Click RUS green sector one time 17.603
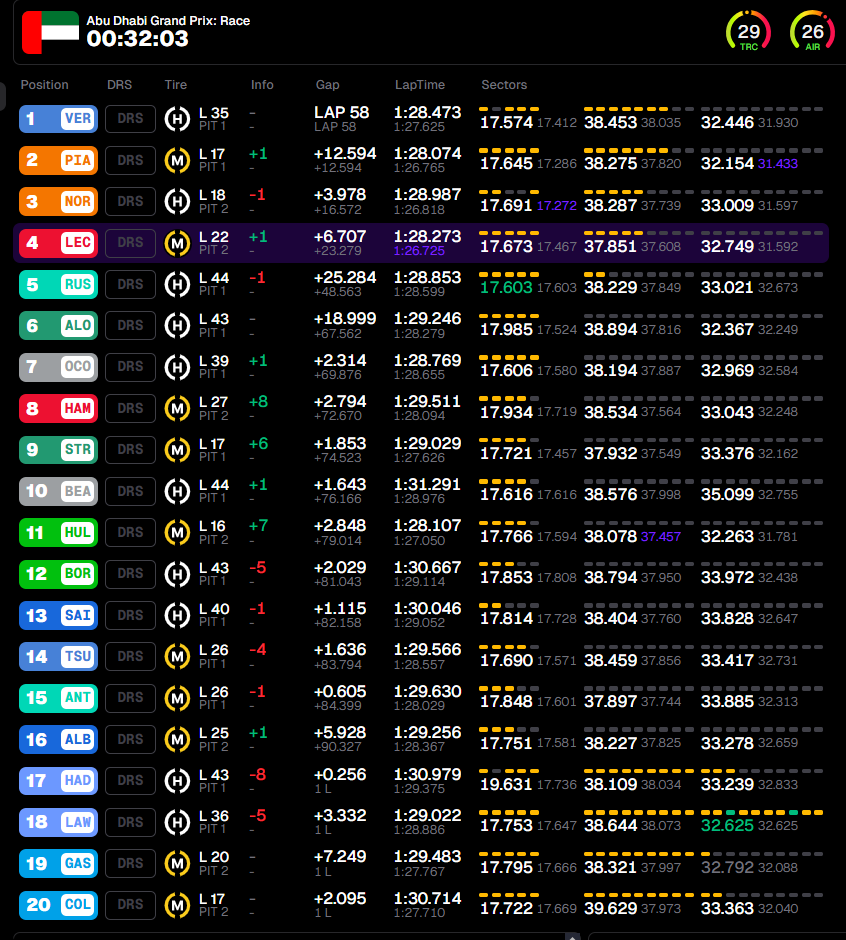Image resolution: width=846 pixels, height=940 pixels. [506, 288]
